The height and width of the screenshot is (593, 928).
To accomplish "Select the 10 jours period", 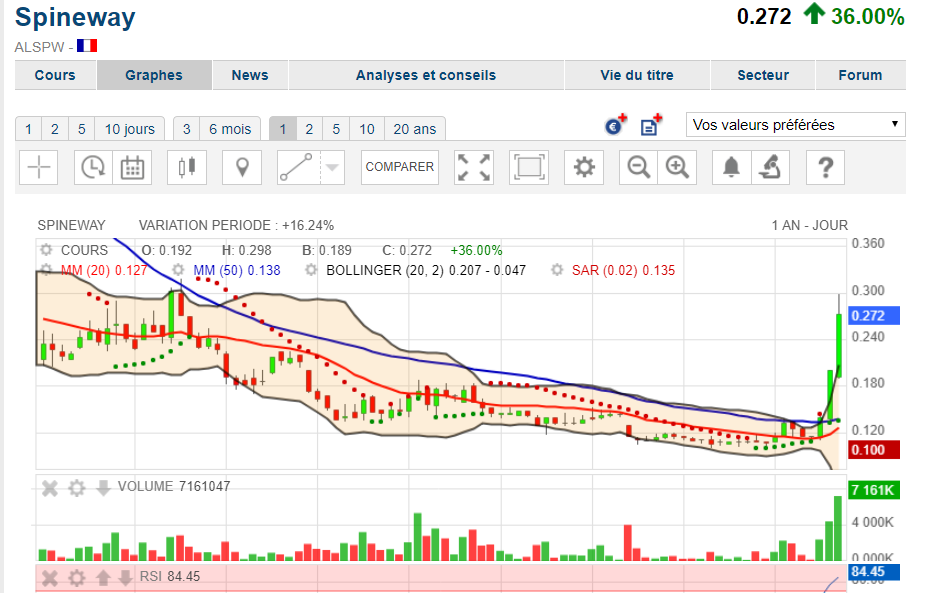I will coord(130,129).
